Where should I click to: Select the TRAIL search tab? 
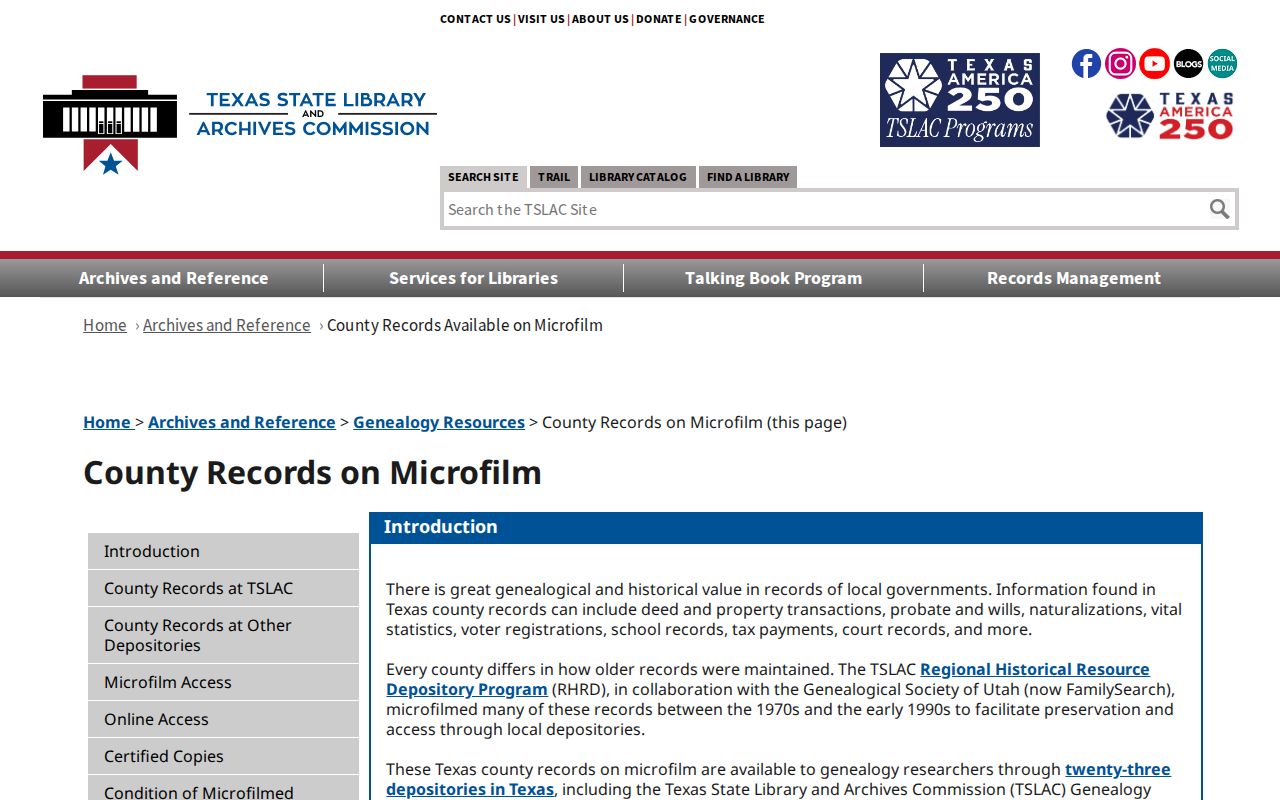(554, 177)
